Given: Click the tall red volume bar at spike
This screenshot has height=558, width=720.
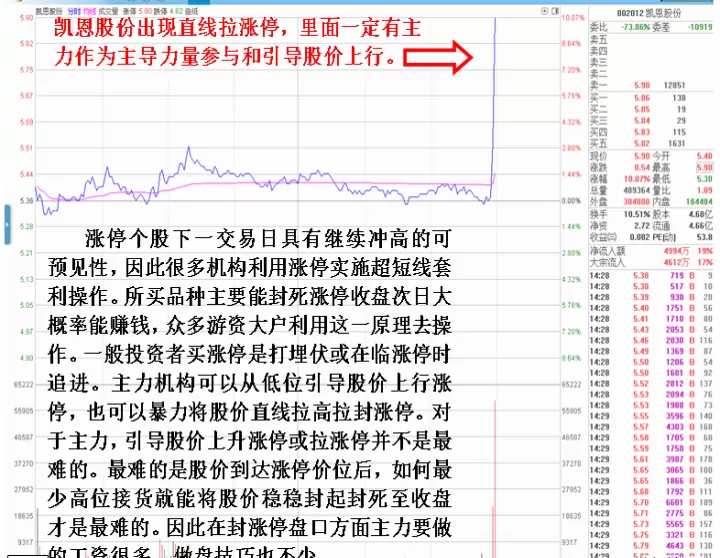Looking at the screenshot, I should pos(495,479).
